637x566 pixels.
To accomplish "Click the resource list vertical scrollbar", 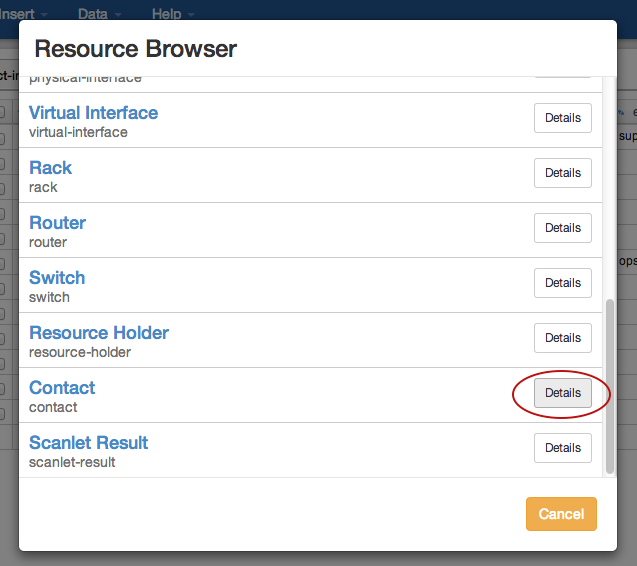I will click(610, 385).
